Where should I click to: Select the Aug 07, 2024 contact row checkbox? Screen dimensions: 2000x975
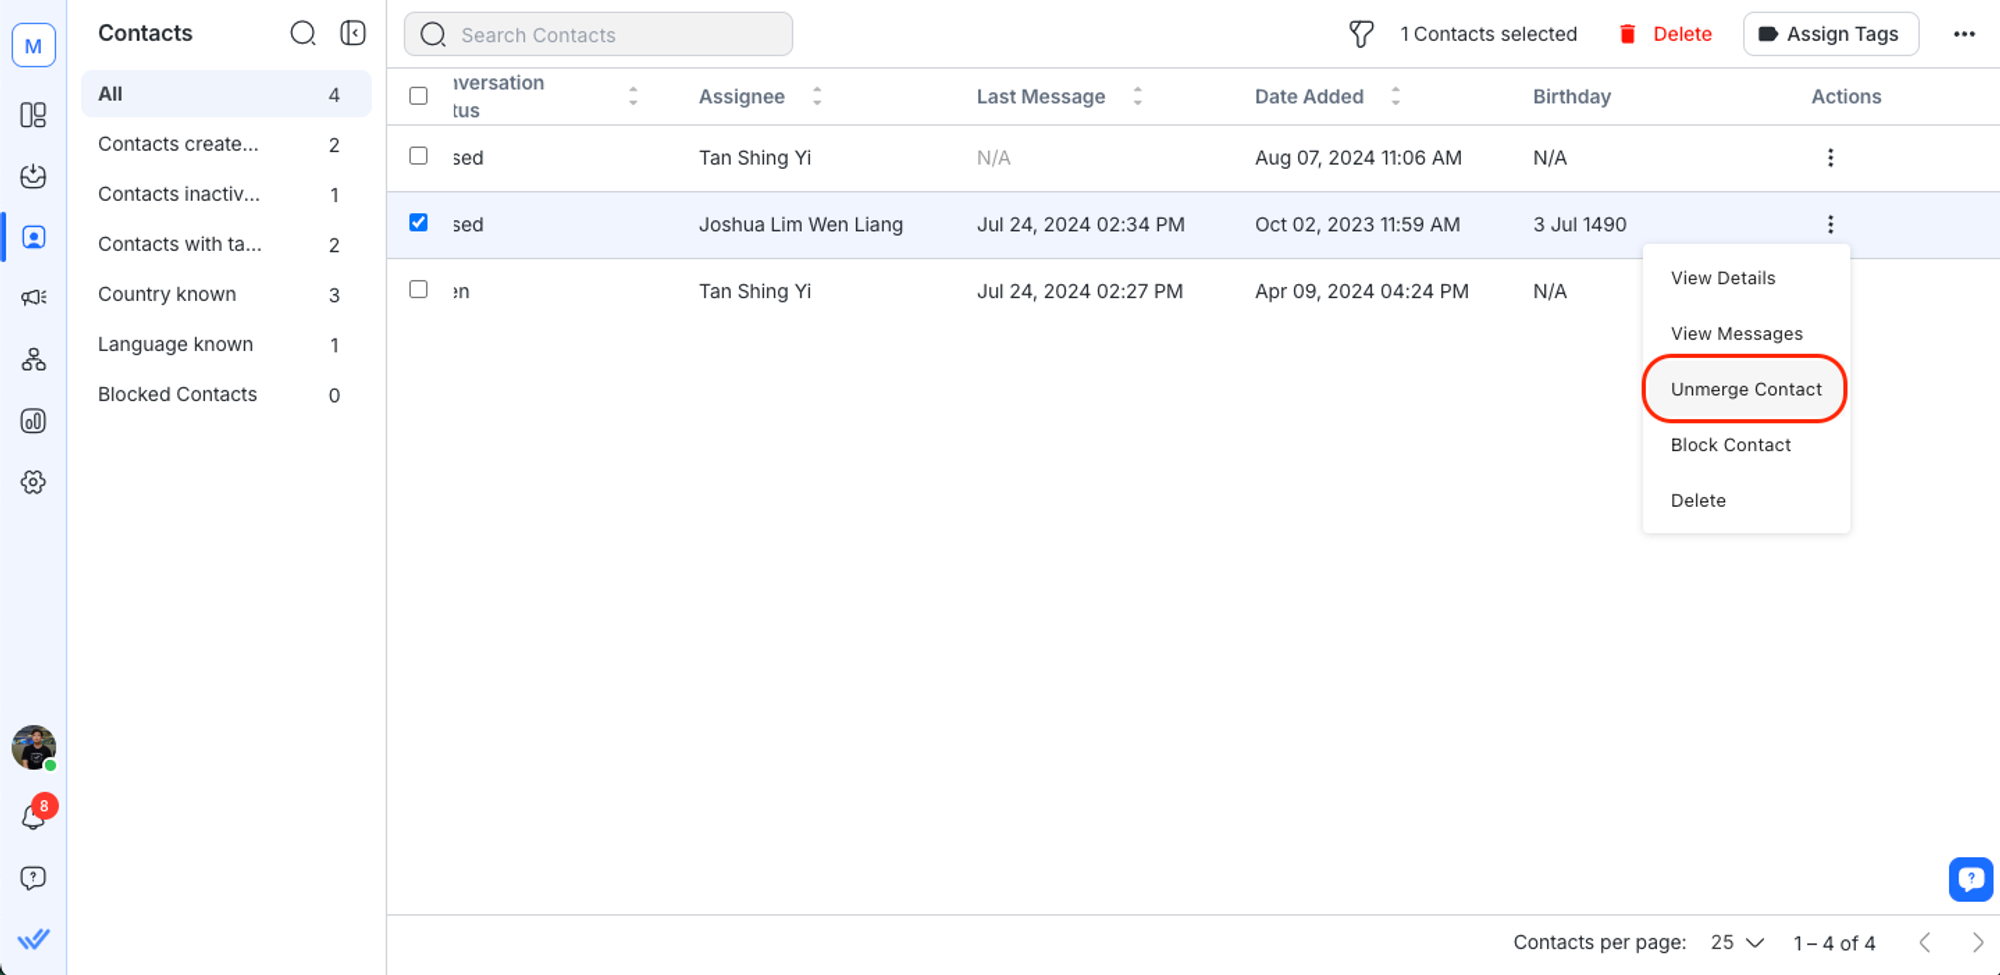[x=419, y=156]
